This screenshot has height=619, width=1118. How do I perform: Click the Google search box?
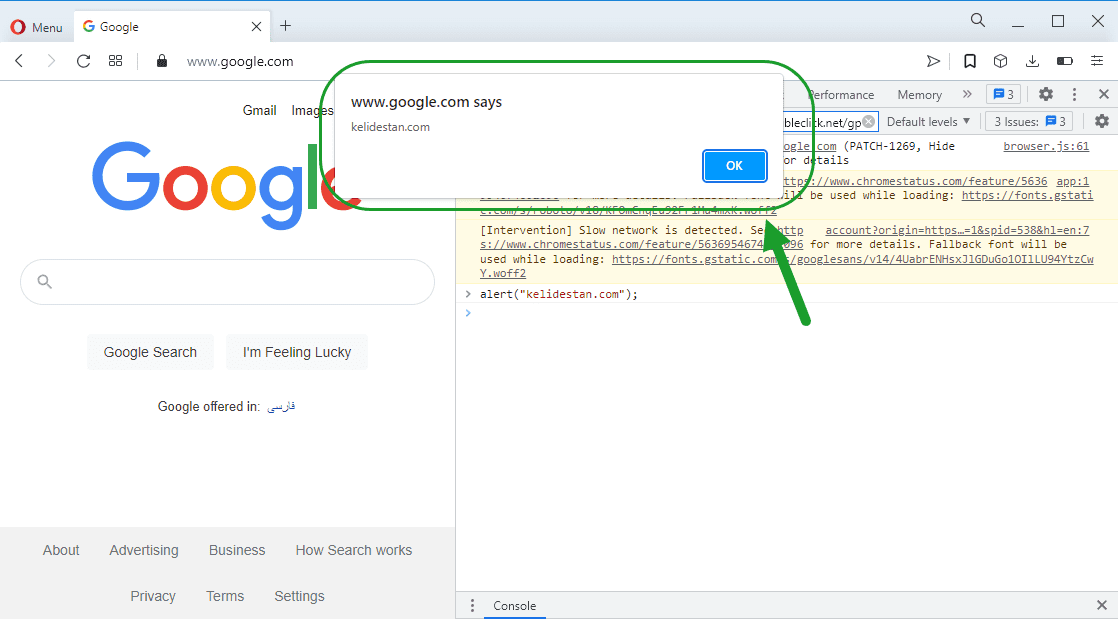click(227, 282)
